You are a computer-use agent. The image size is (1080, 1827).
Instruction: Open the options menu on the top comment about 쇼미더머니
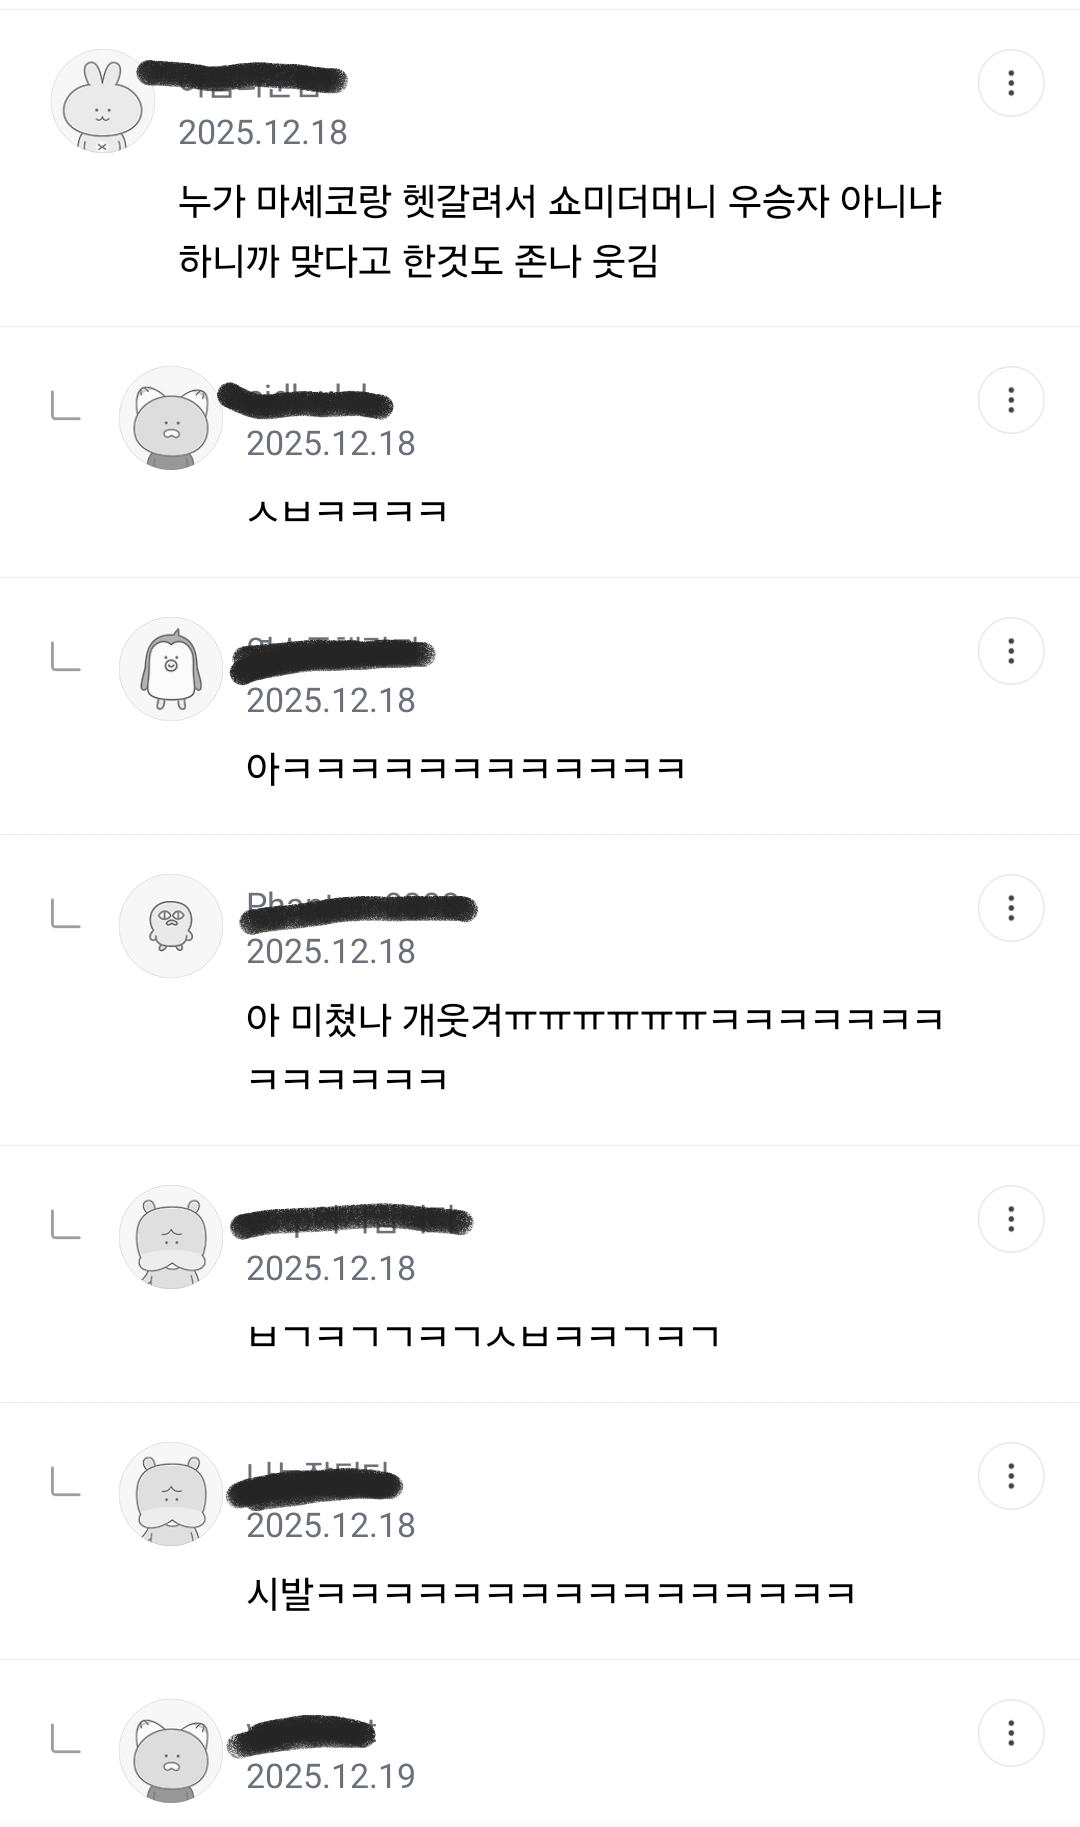pyautogui.click(x=1011, y=83)
